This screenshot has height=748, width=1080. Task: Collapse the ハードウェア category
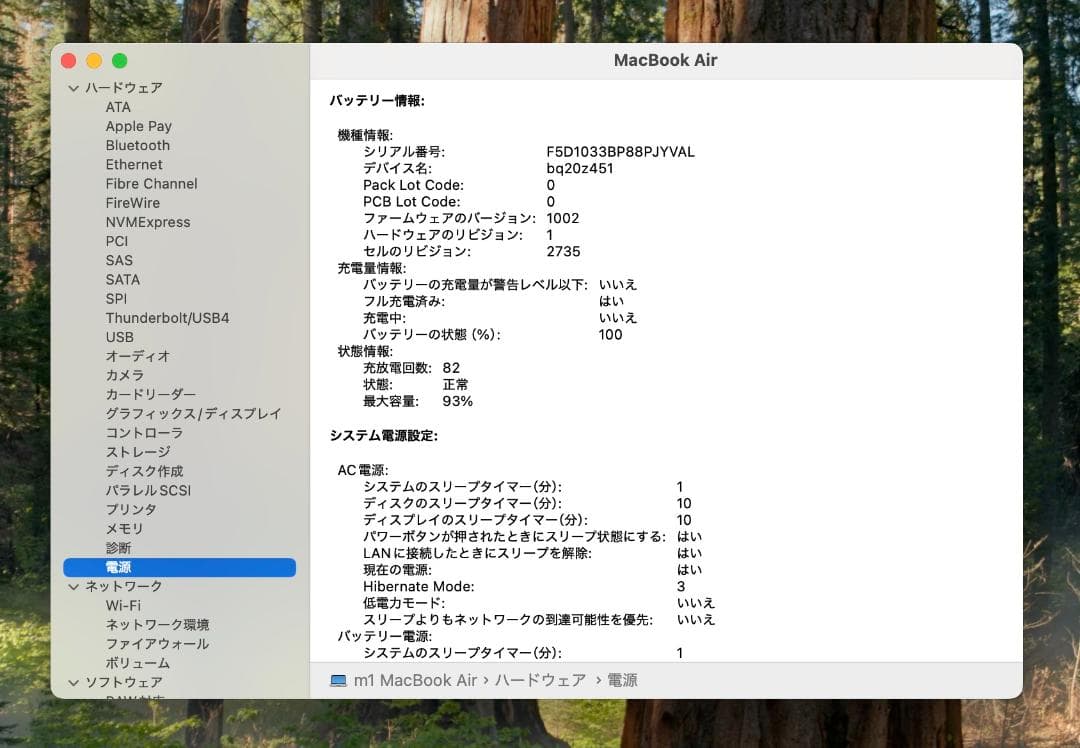tap(74, 87)
